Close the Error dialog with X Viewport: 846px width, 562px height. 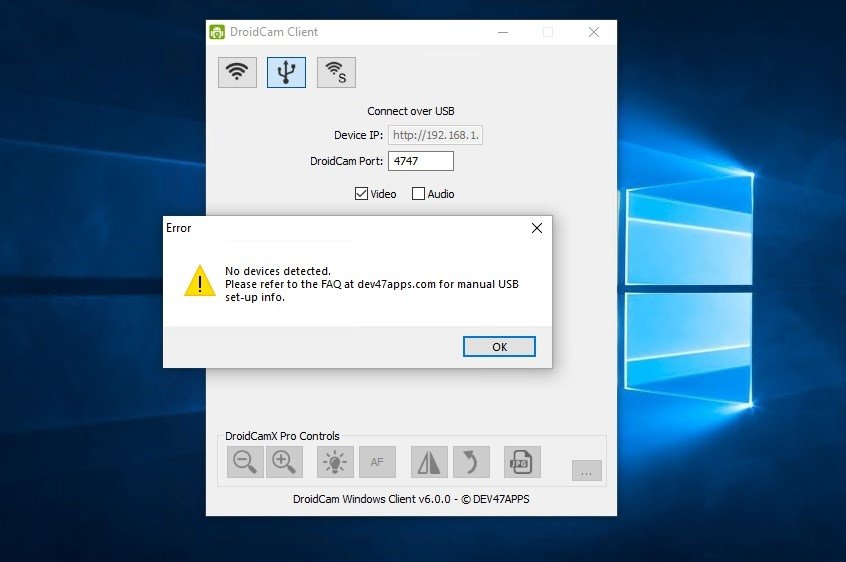tap(537, 228)
